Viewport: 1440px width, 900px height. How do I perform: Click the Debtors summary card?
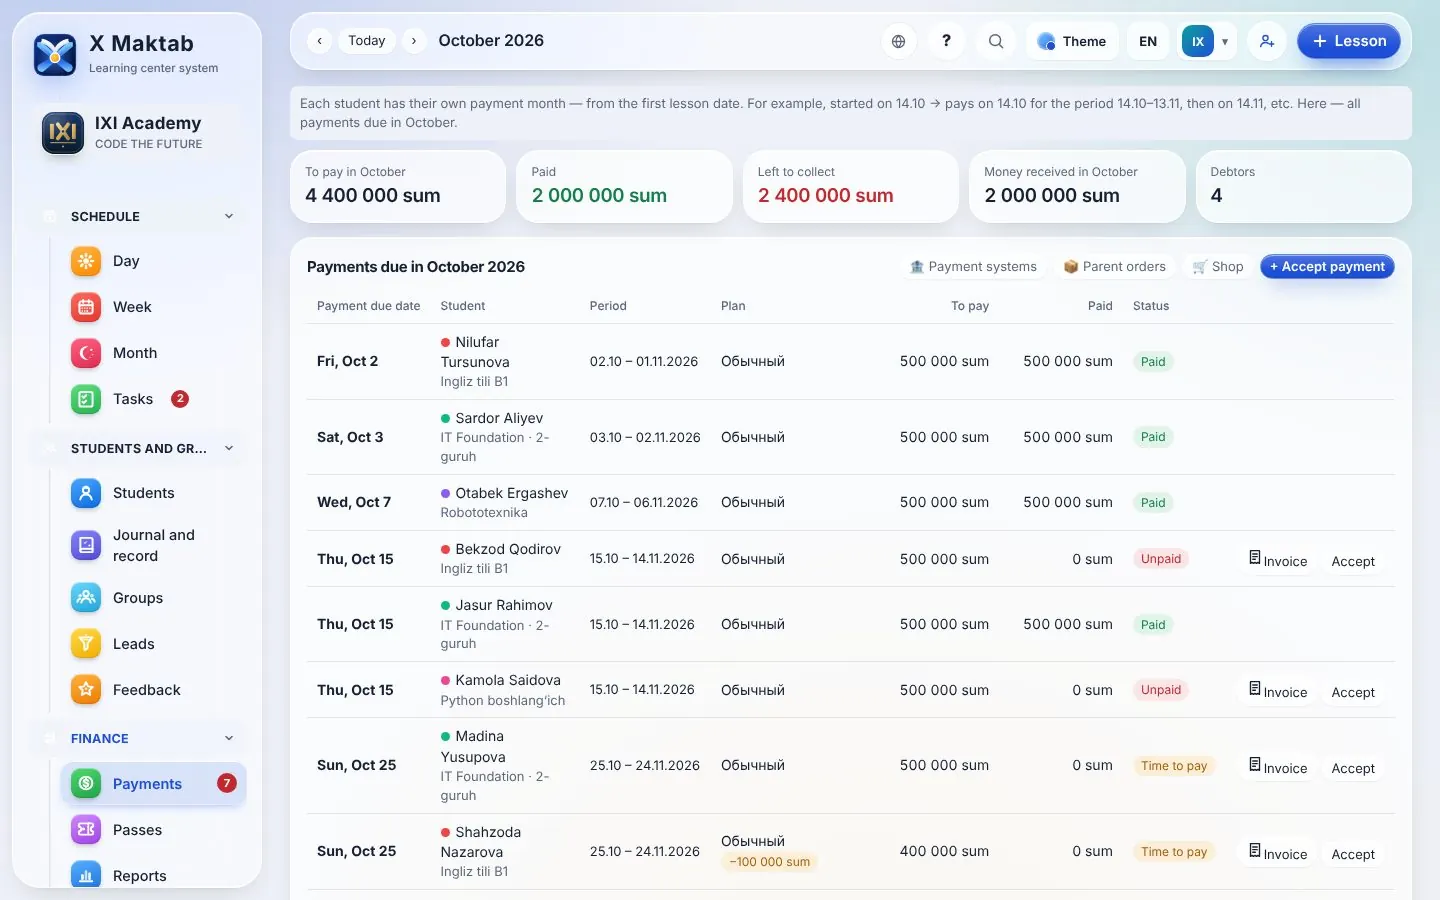(x=1303, y=186)
